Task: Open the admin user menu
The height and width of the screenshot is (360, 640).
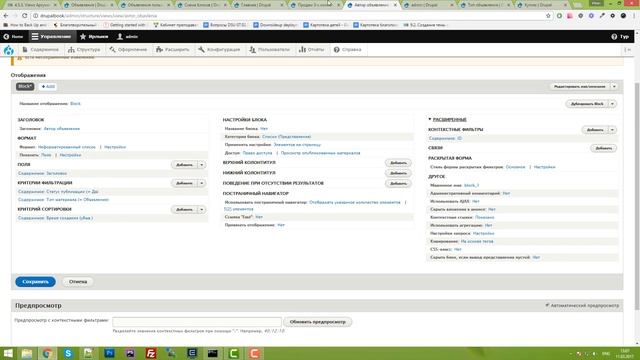Action: coord(127,36)
